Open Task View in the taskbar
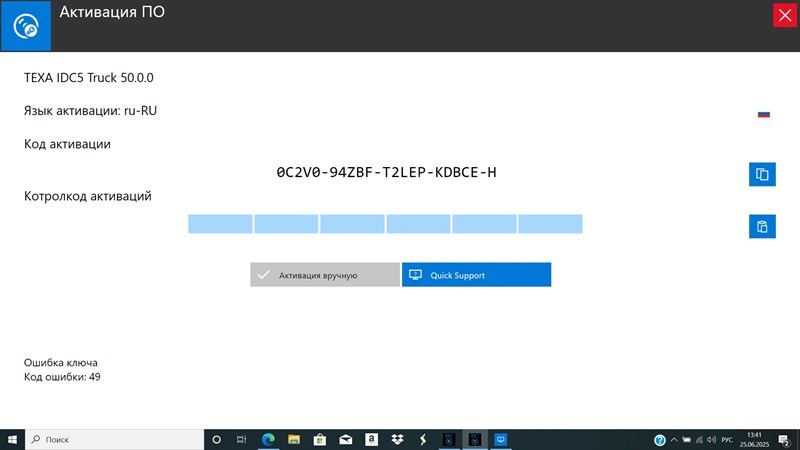 (242, 439)
